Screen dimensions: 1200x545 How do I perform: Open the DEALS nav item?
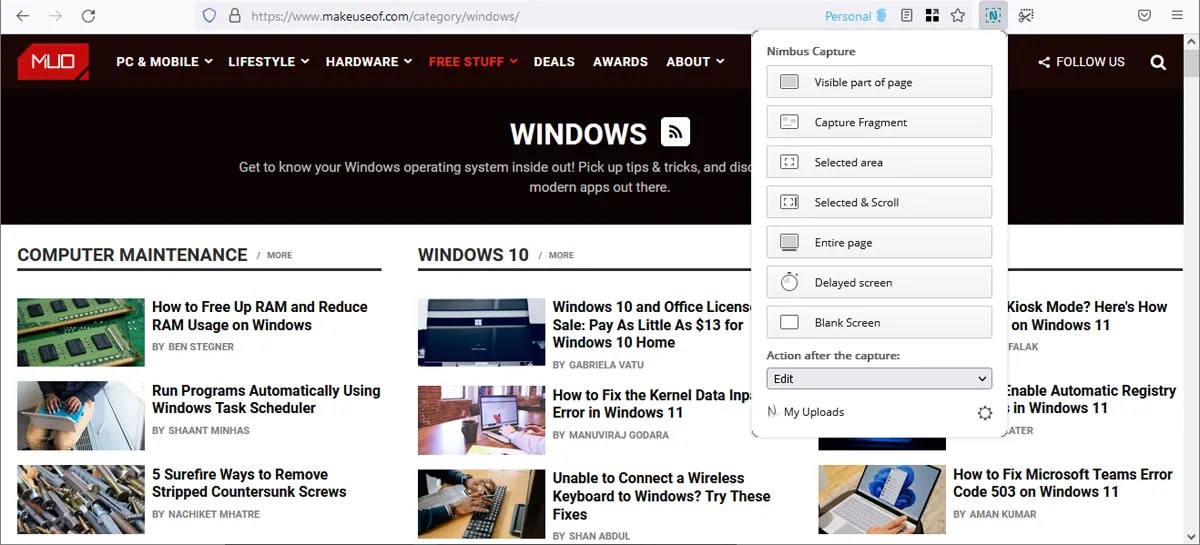pos(554,61)
